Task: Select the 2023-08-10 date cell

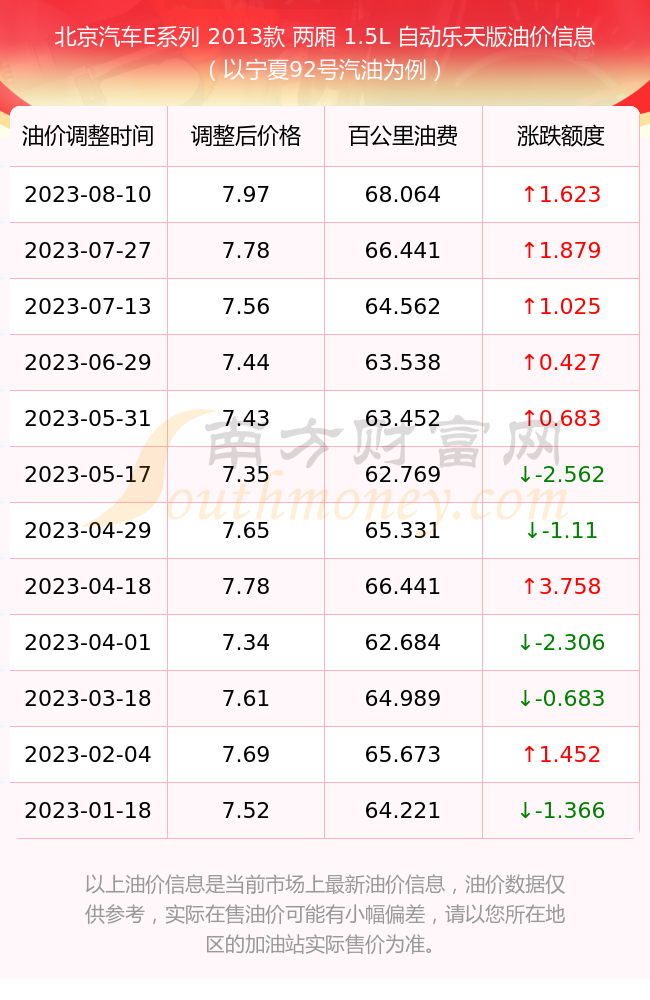Action: [88, 195]
